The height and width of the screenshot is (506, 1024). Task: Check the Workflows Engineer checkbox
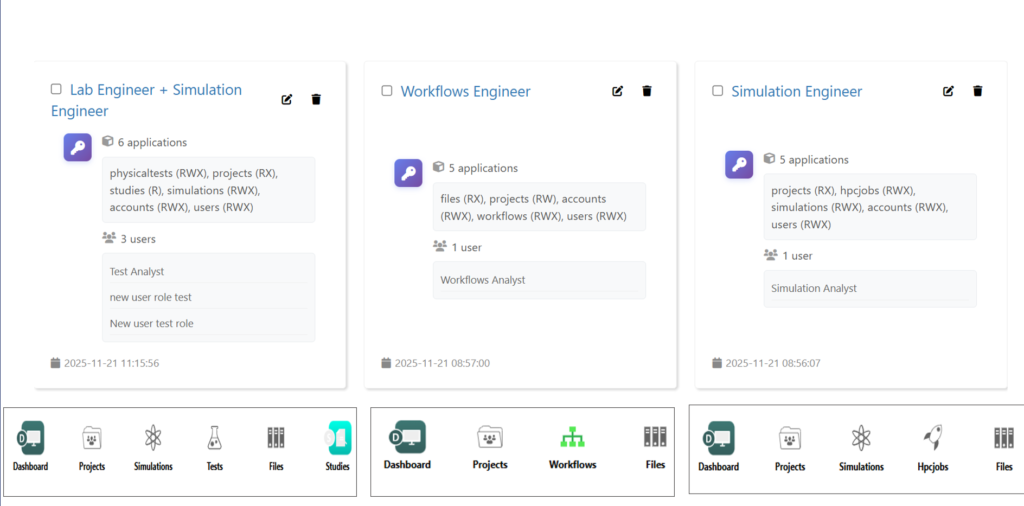pyautogui.click(x=387, y=91)
